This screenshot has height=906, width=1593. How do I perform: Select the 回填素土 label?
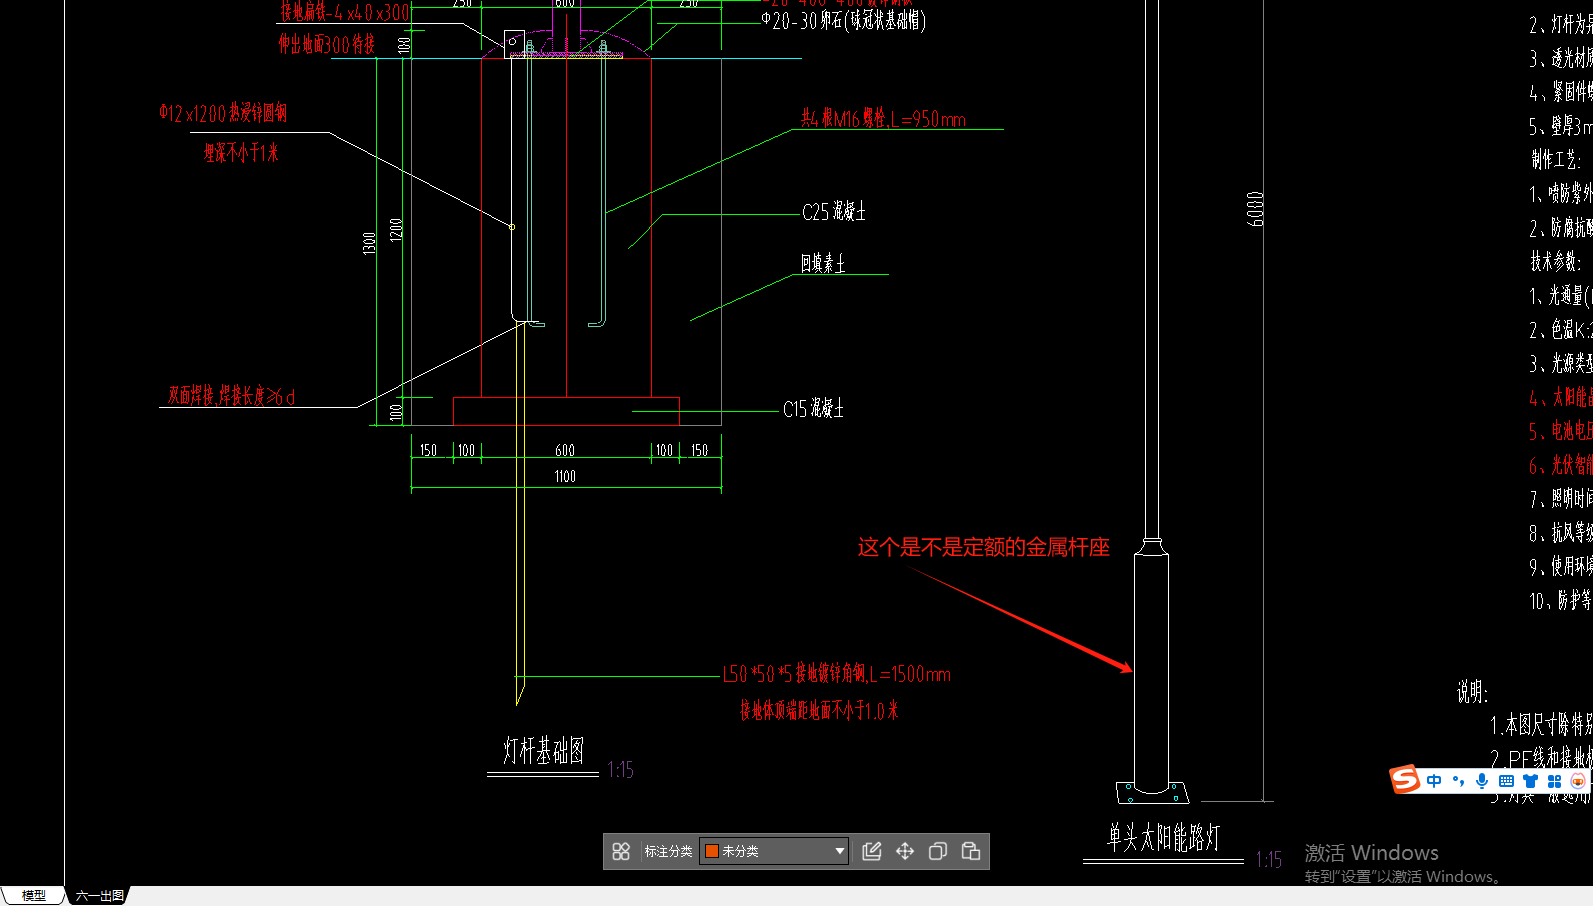click(x=822, y=263)
